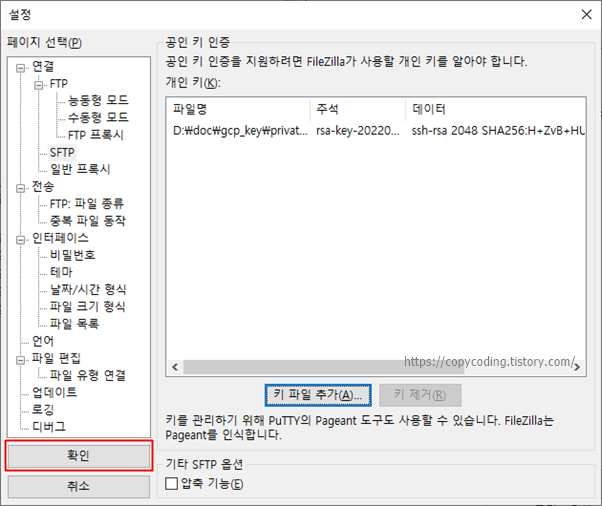Open 중복 파일 동작 page

tap(88, 221)
